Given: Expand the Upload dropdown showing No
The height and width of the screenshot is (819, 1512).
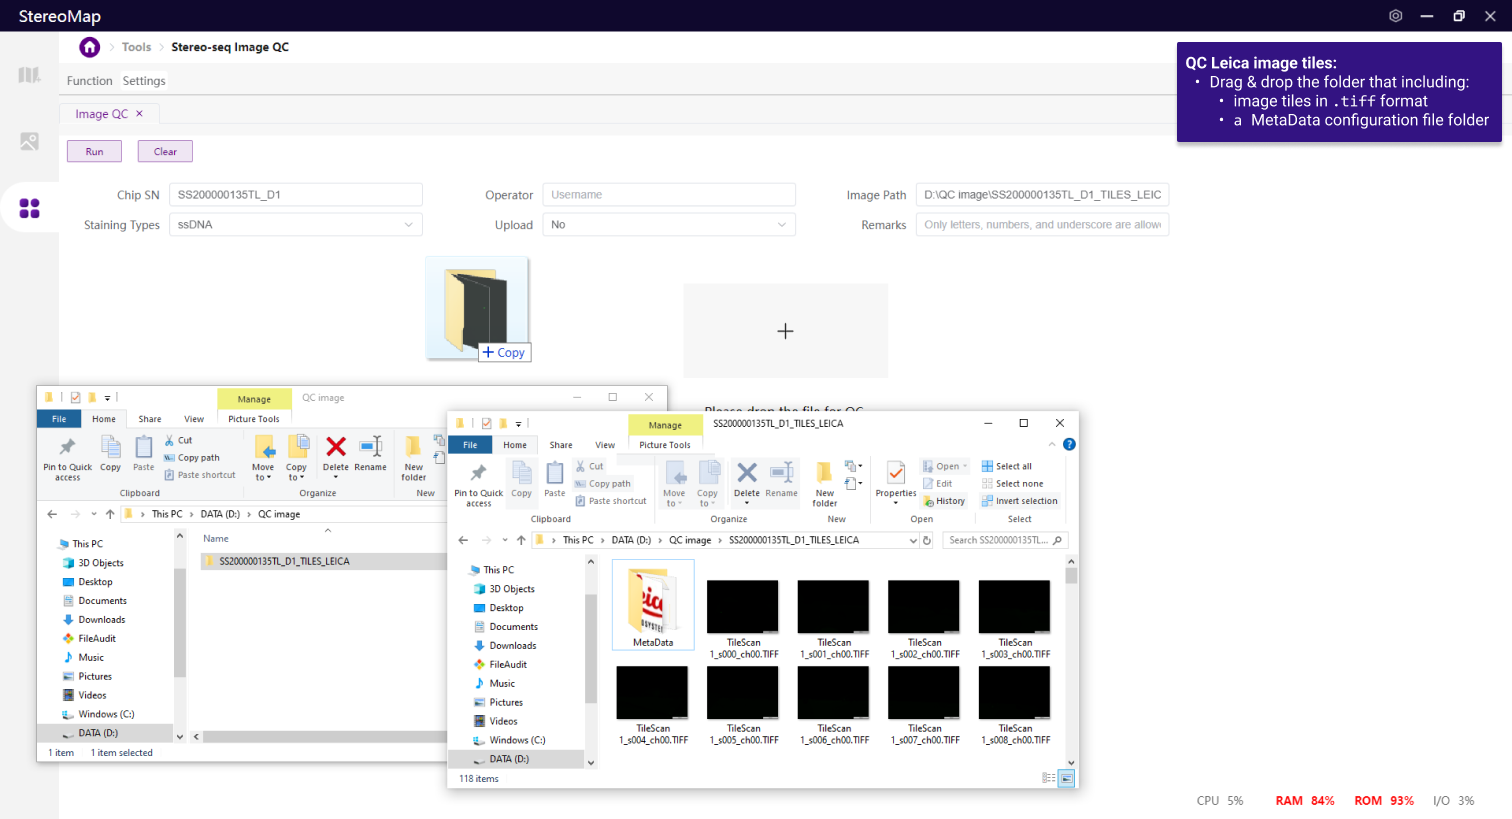Looking at the screenshot, I should [668, 225].
